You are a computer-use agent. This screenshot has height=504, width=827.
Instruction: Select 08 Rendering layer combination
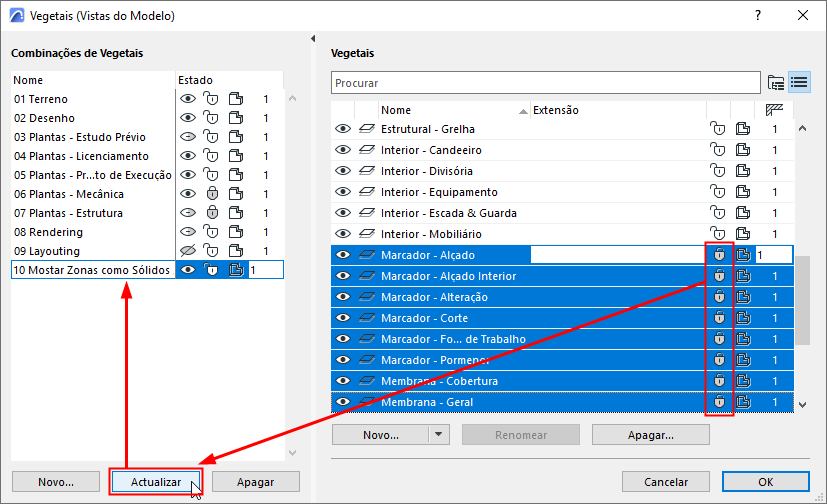[48, 232]
